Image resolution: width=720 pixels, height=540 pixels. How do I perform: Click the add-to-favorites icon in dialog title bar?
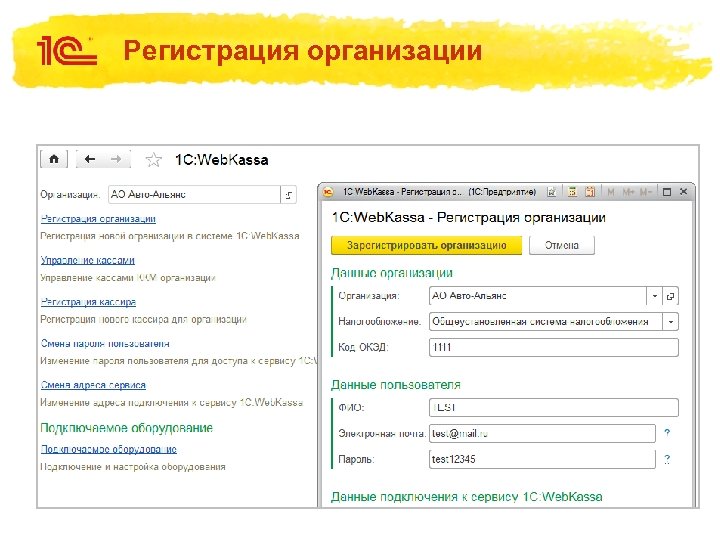pyautogui.click(x=551, y=192)
